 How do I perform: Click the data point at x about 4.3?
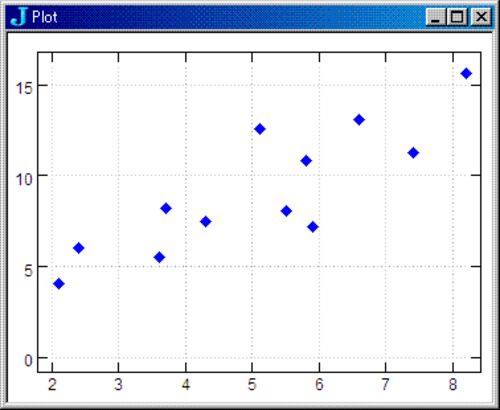click(206, 221)
